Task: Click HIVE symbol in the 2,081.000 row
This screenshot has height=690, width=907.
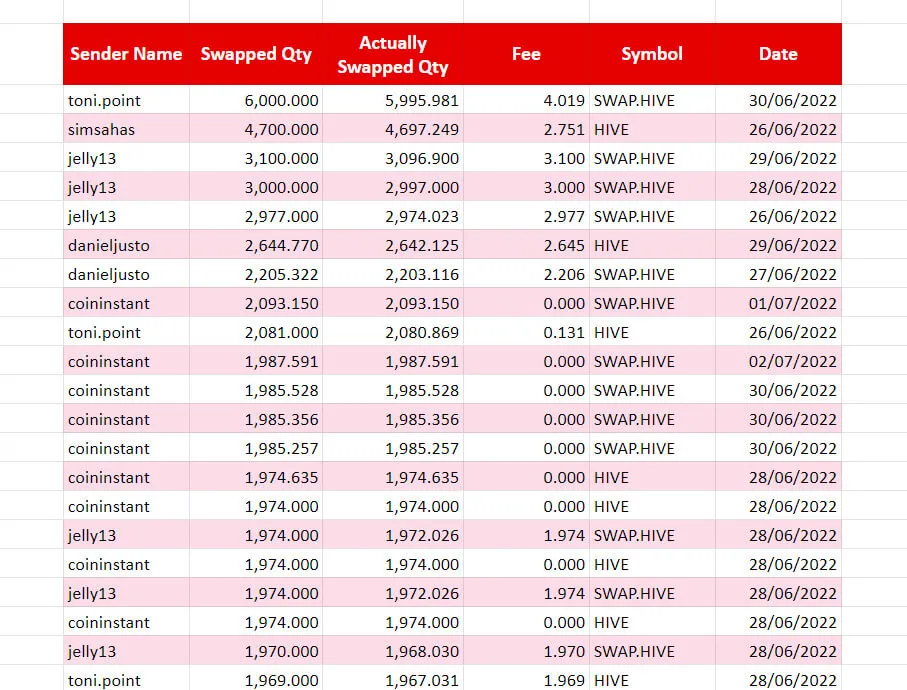Action: (x=652, y=331)
